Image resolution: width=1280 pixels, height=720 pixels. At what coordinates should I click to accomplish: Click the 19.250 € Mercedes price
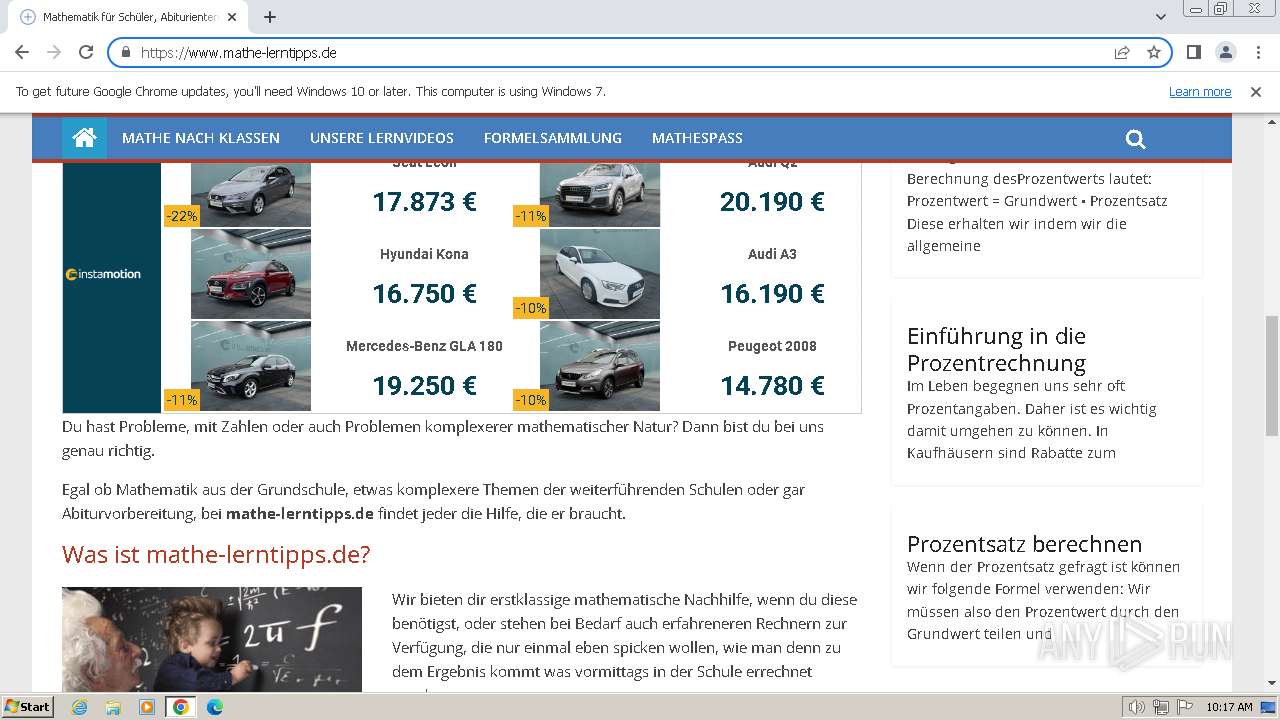(424, 386)
